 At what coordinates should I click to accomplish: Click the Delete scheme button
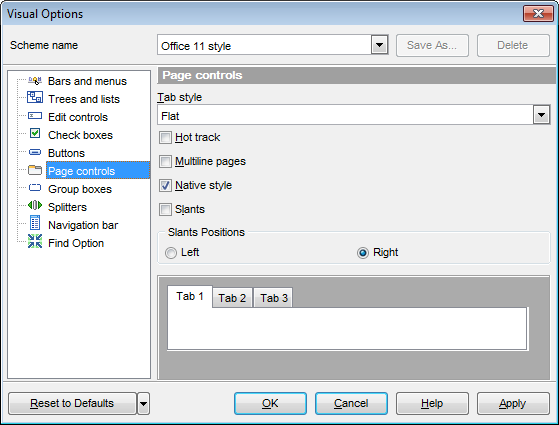(513, 45)
